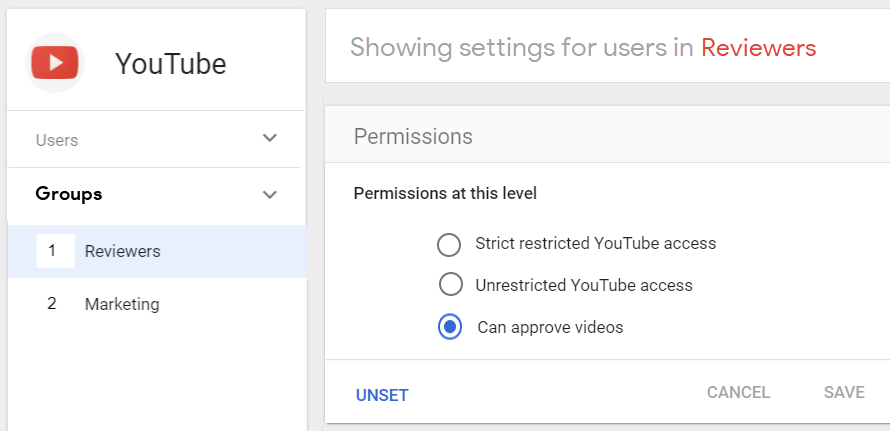Screen dimensions: 890x431
Task: Click the priority number 1 badge
Action: (54, 251)
